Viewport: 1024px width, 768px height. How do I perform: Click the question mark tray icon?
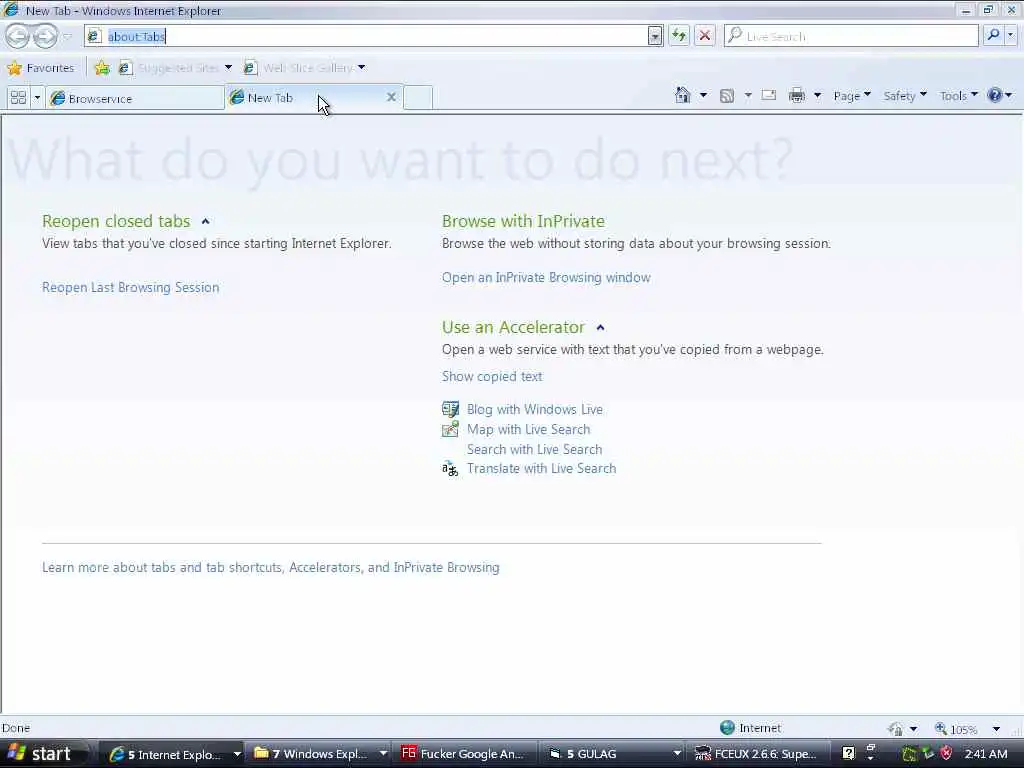click(x=848, y=754)
